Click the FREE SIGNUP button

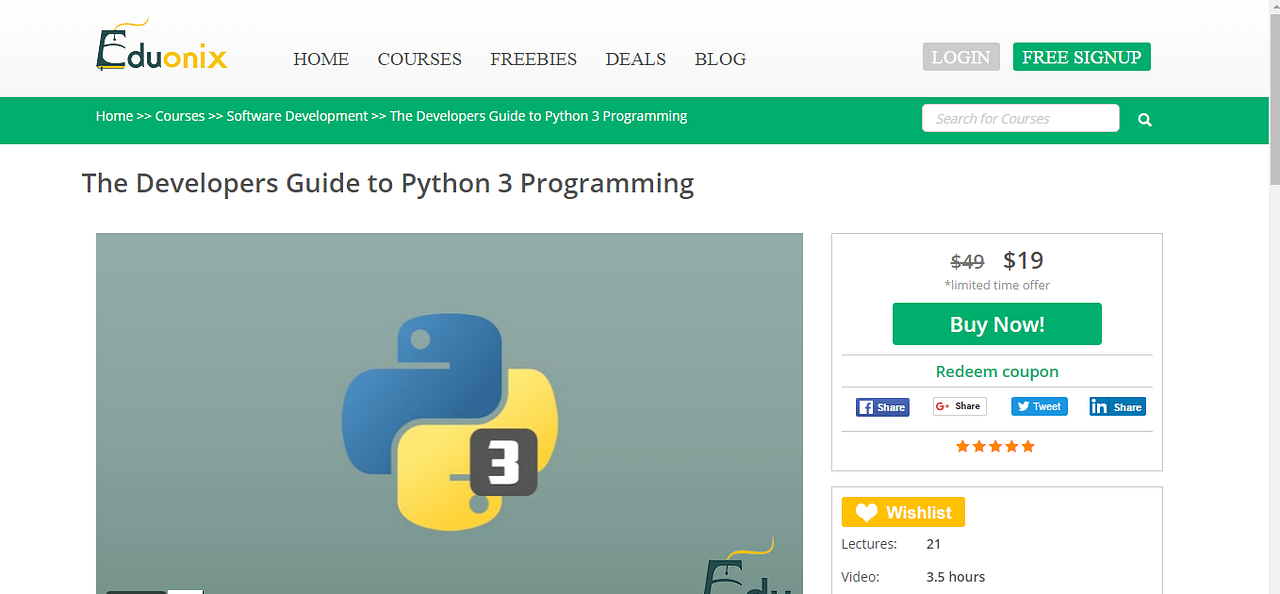pyautogui.click(x=1081, y=56)
